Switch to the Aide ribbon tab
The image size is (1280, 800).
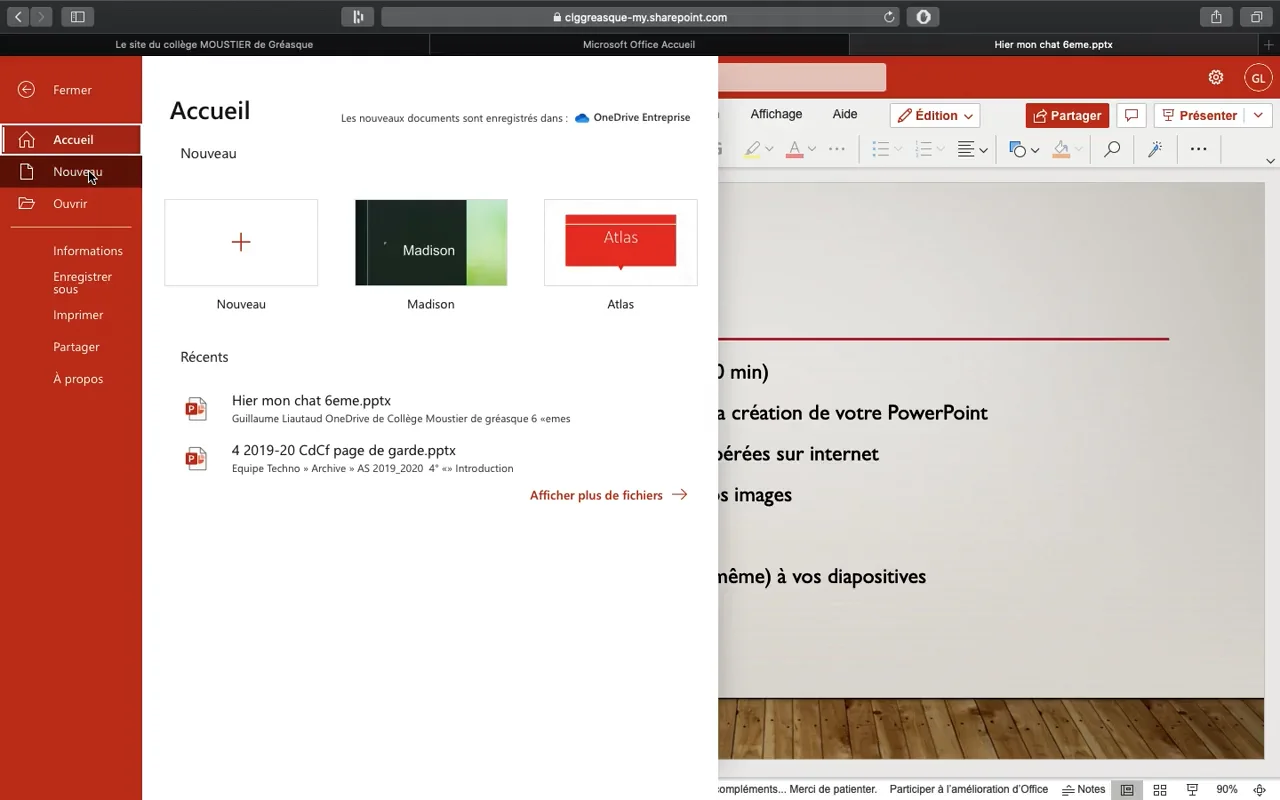point(845,114)
